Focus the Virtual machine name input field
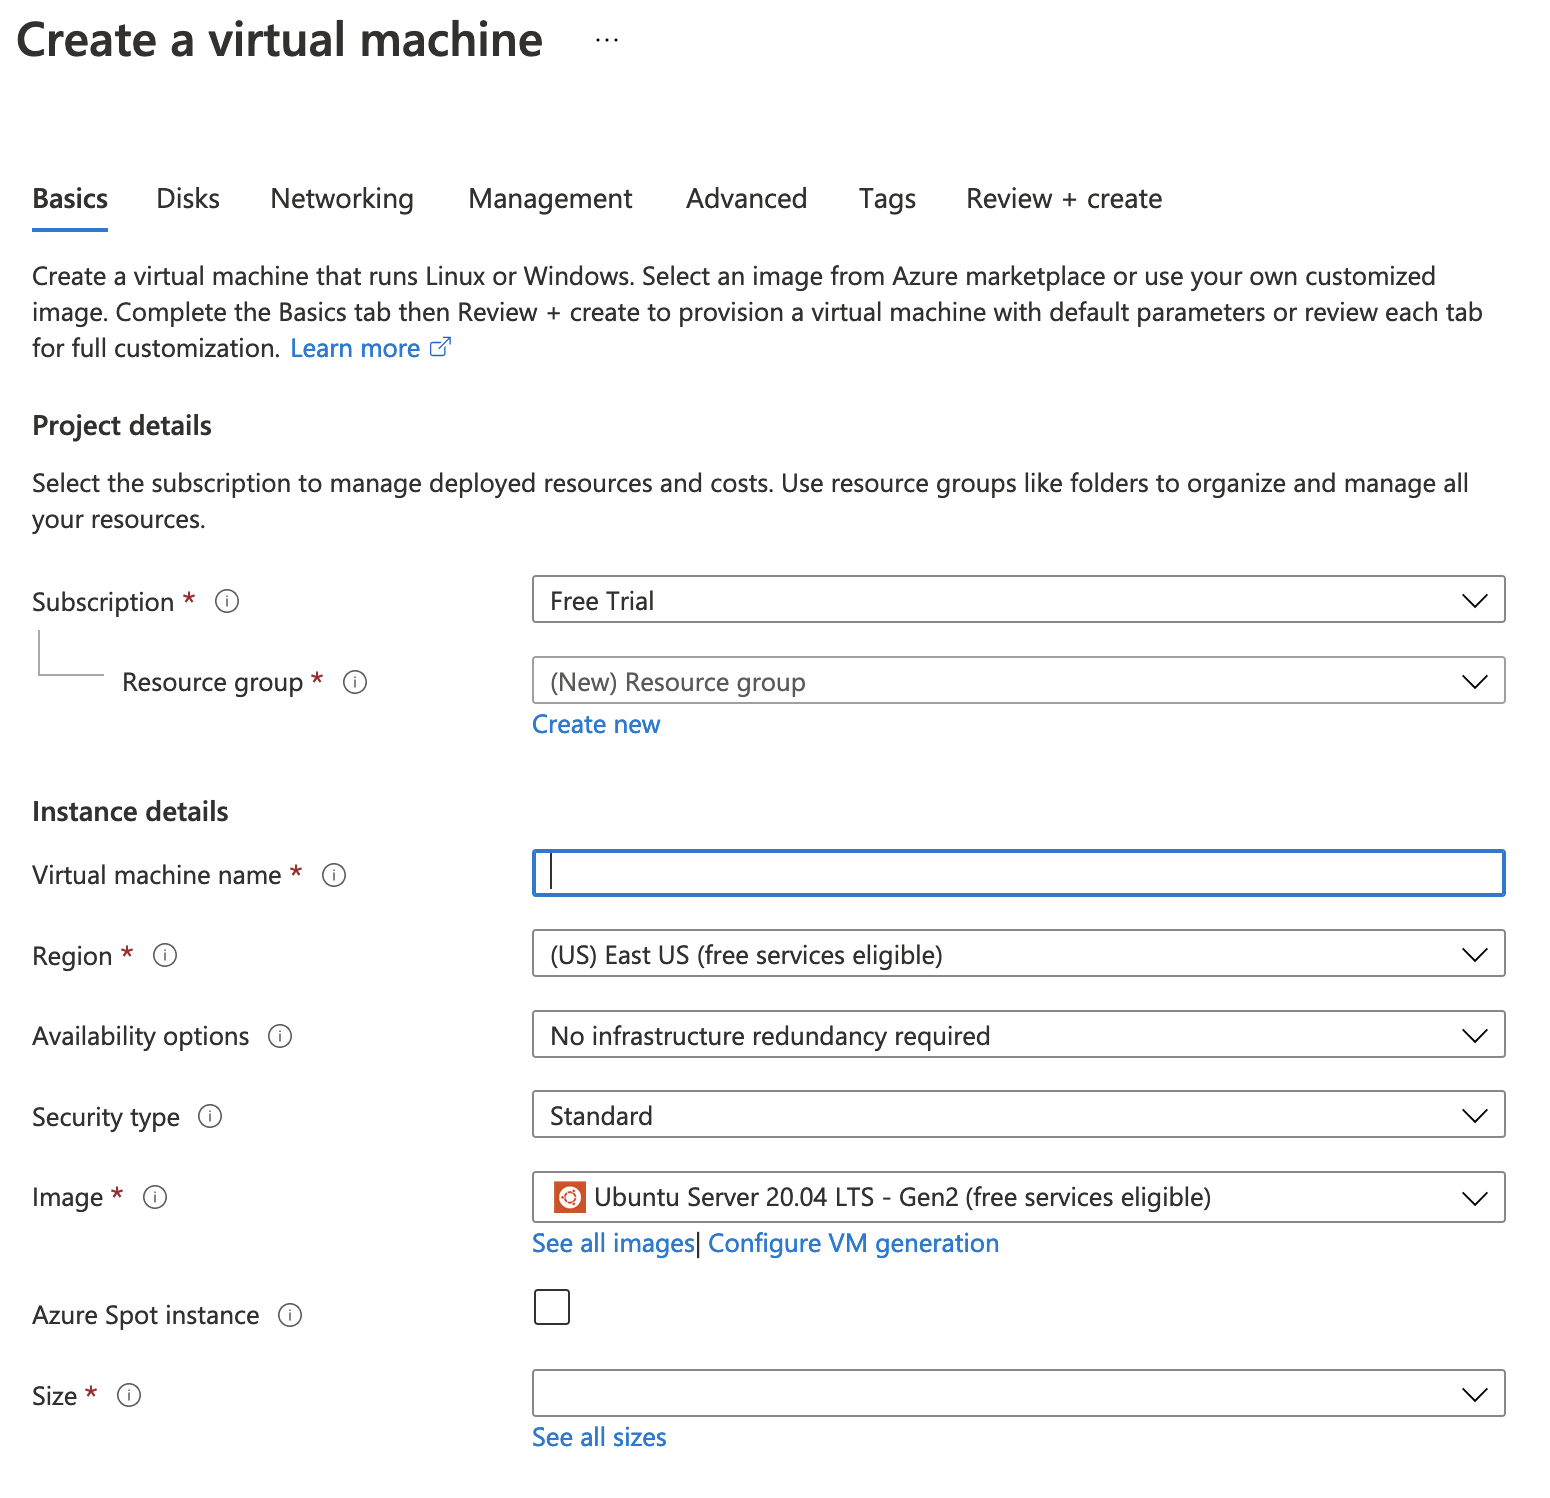The image size is (1550, 1498). [x=1018, y=873]
